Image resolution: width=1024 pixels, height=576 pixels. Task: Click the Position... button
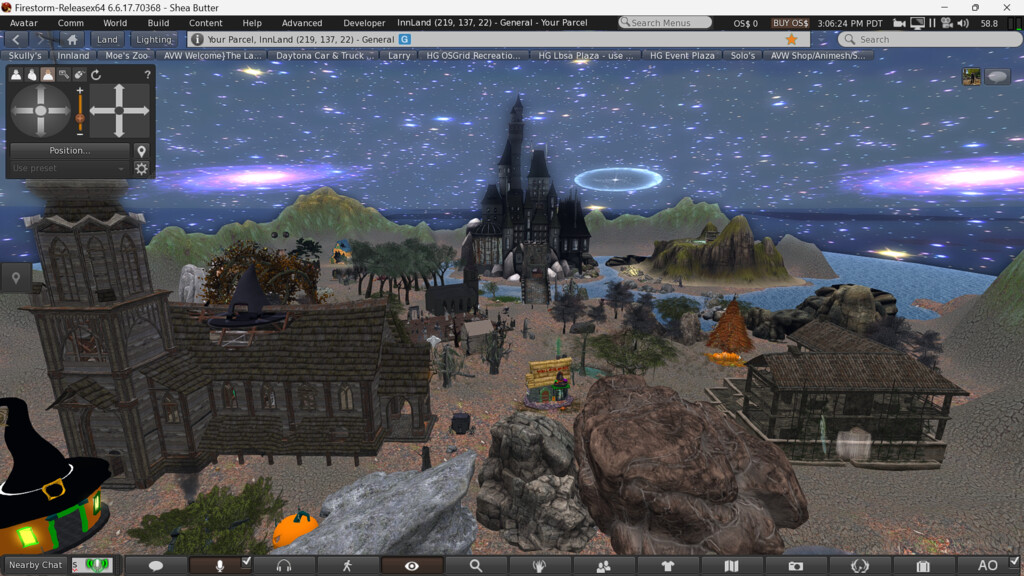point(69,151)
